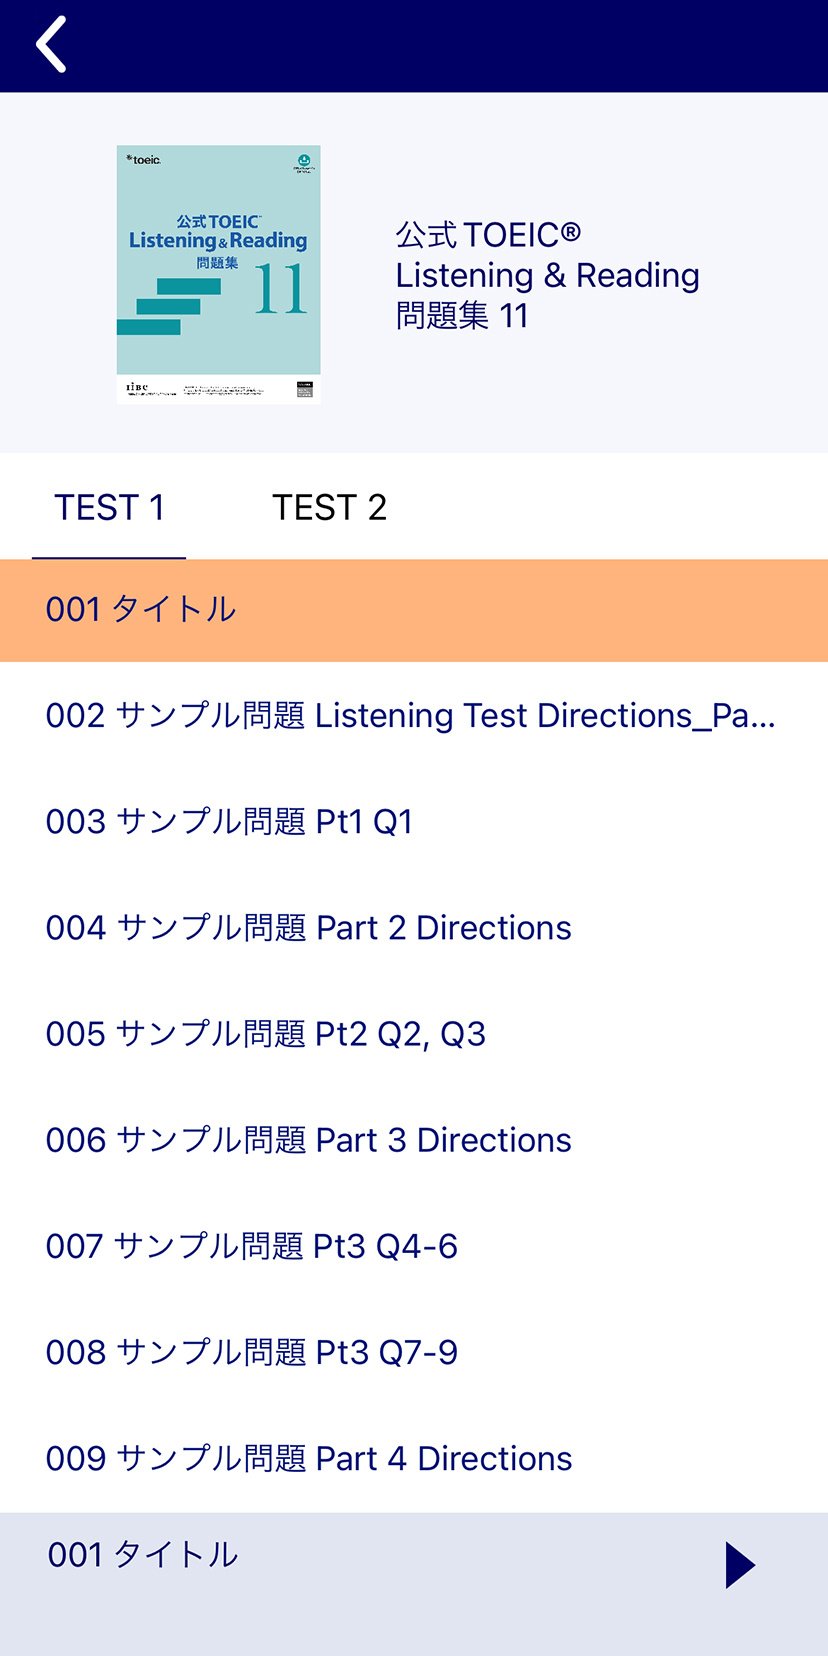The image size is (828, 1656).
Task: Tap track 008 サンプル問題 Pt3 Q7-9
Action: (x=251, y=1352)
